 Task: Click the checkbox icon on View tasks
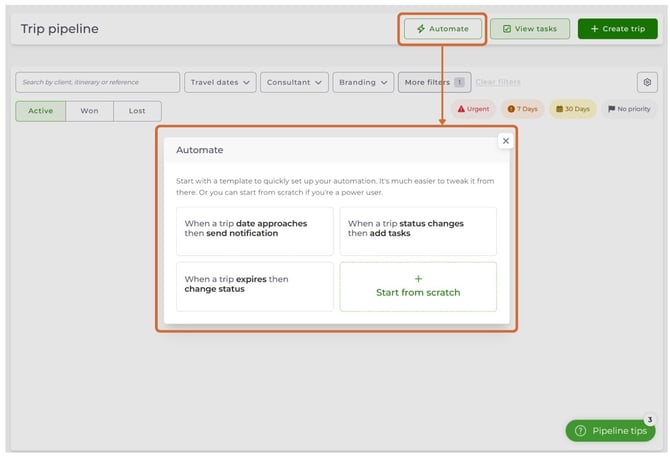[x=507, y=29]
